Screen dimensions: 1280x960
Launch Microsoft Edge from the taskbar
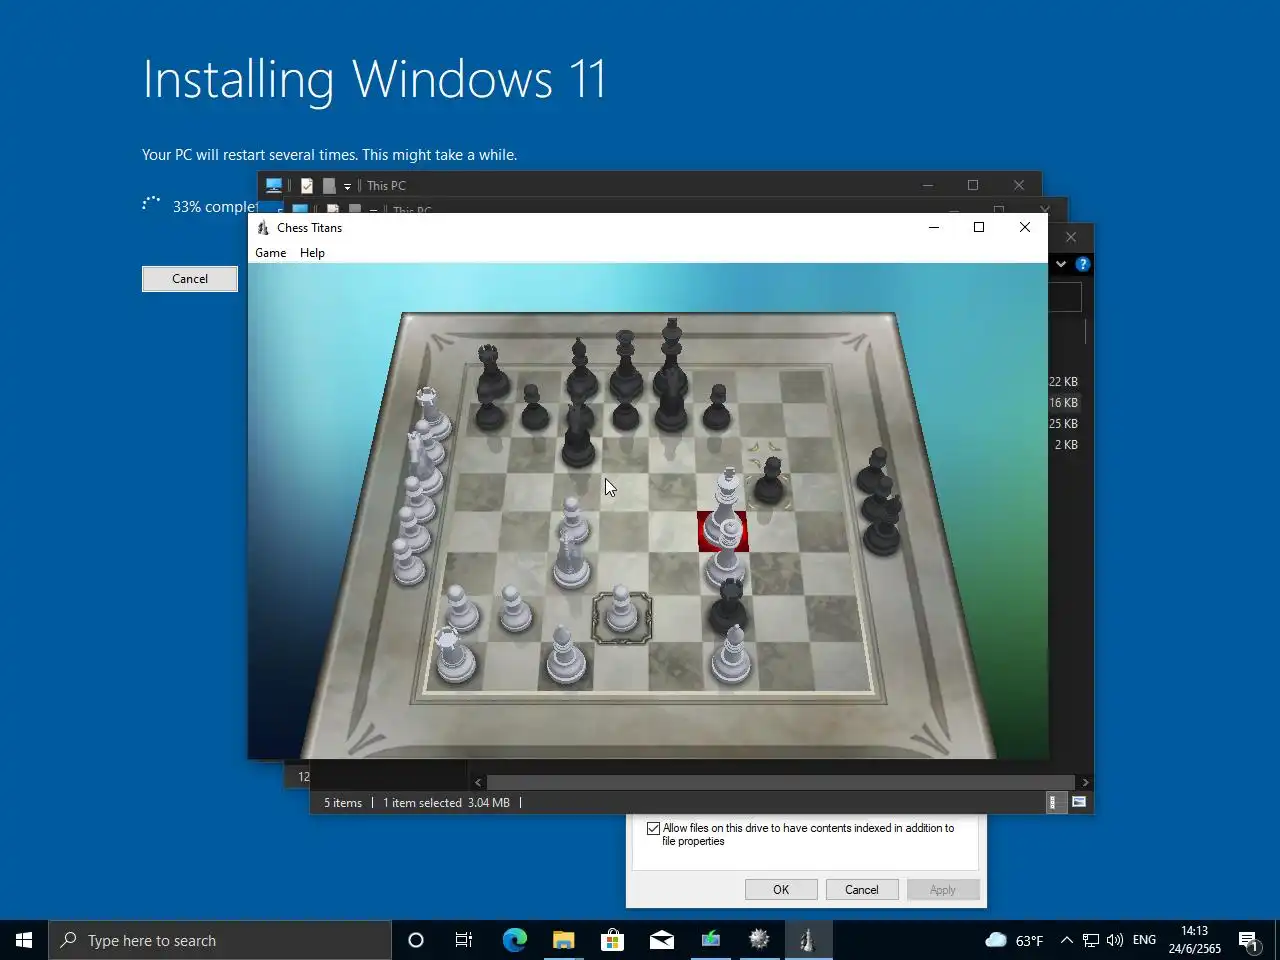click(514, 940)
